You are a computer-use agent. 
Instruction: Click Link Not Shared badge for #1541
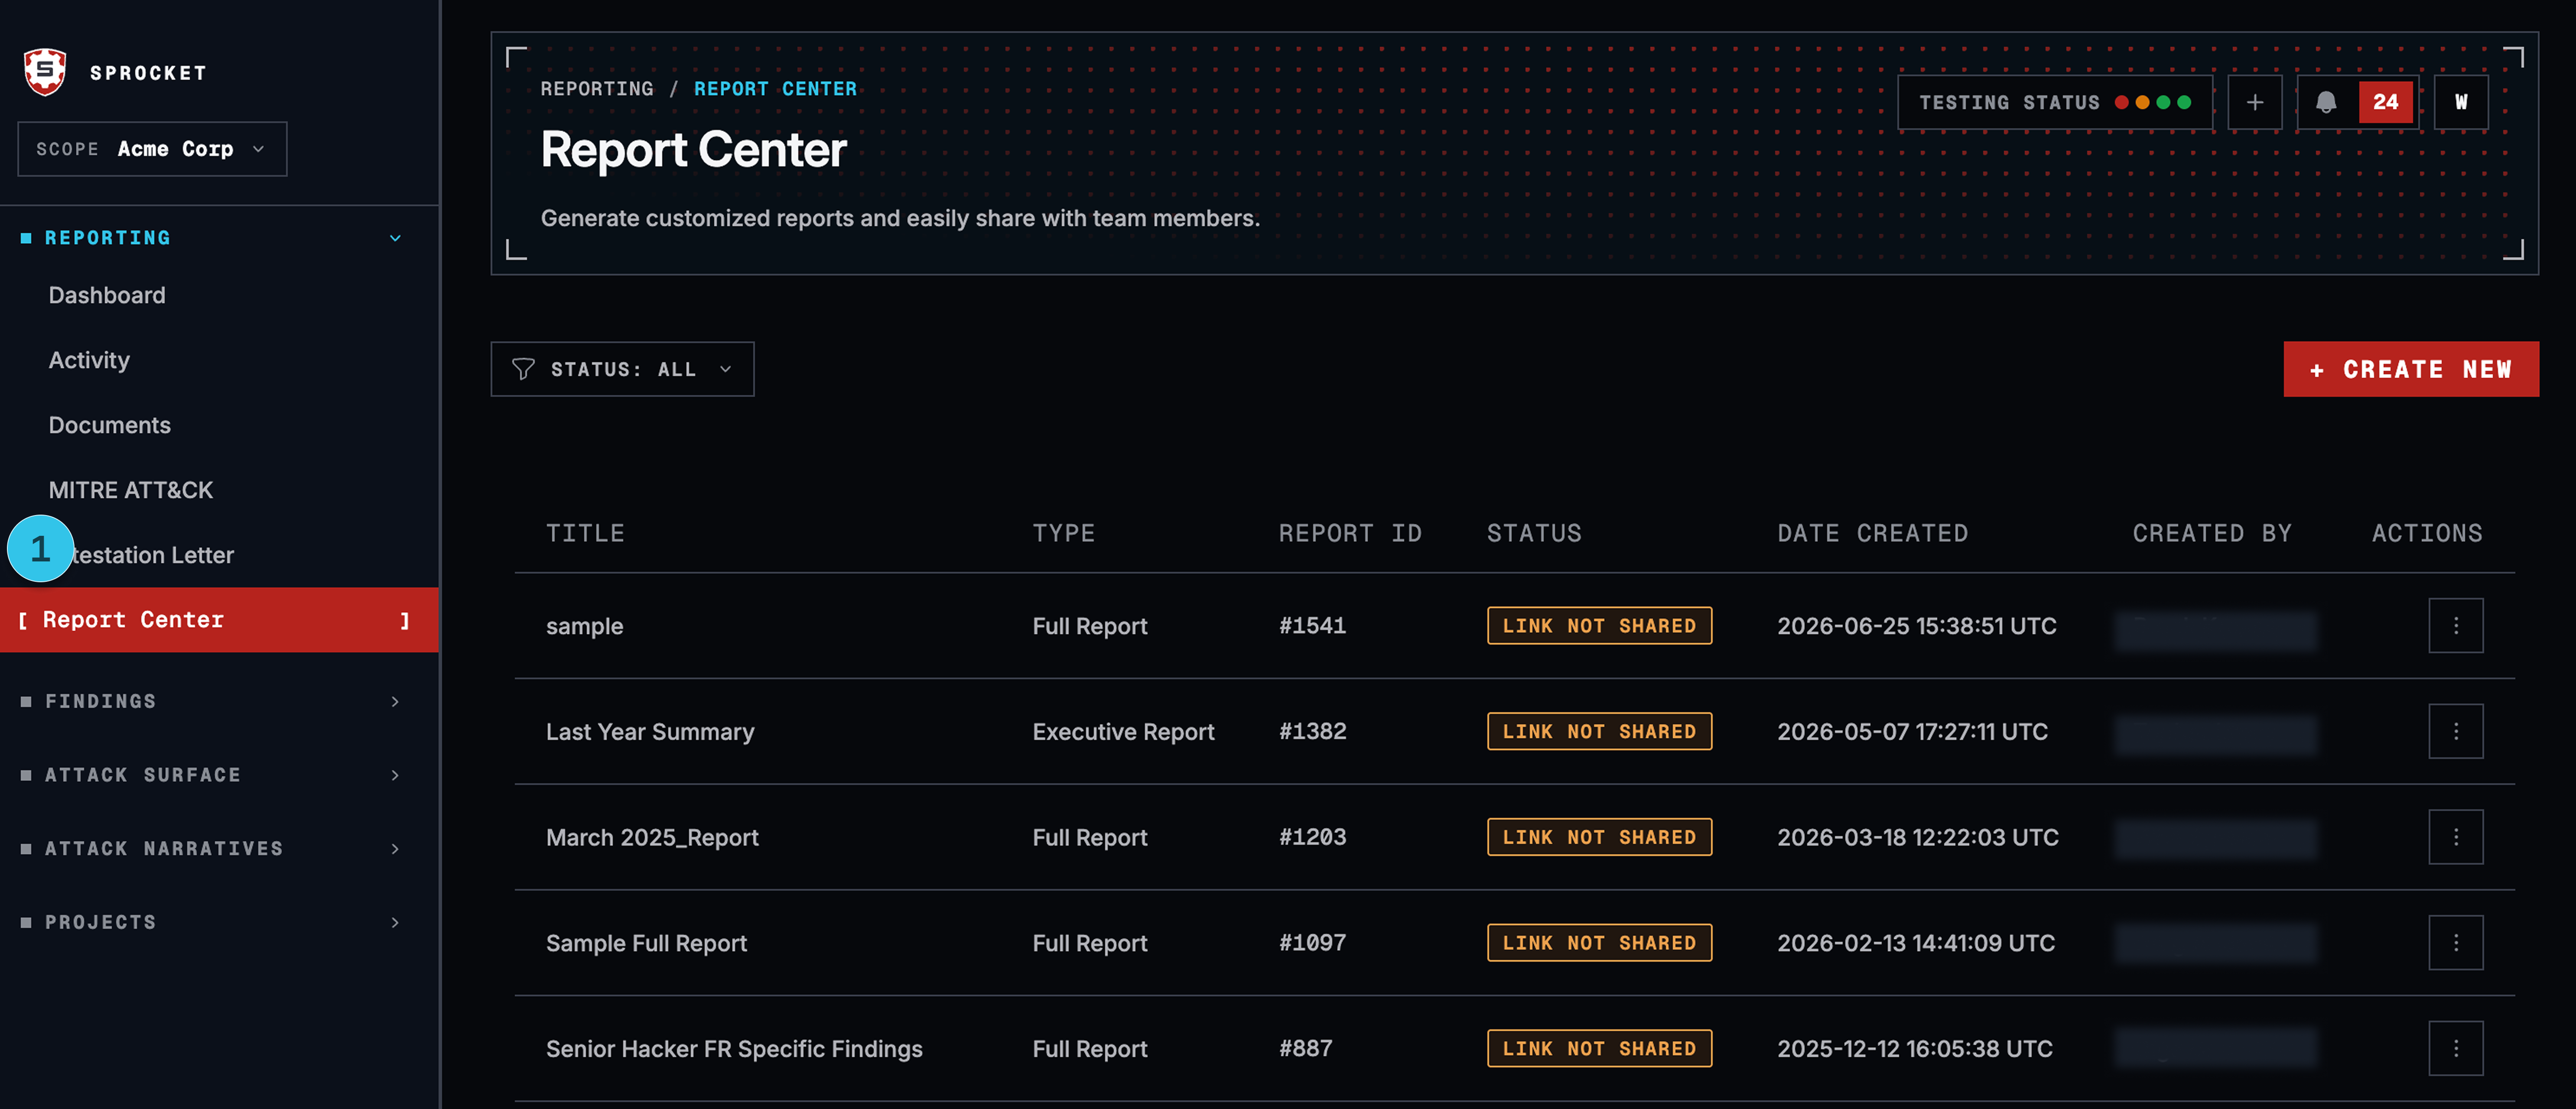click(1599, 626)
